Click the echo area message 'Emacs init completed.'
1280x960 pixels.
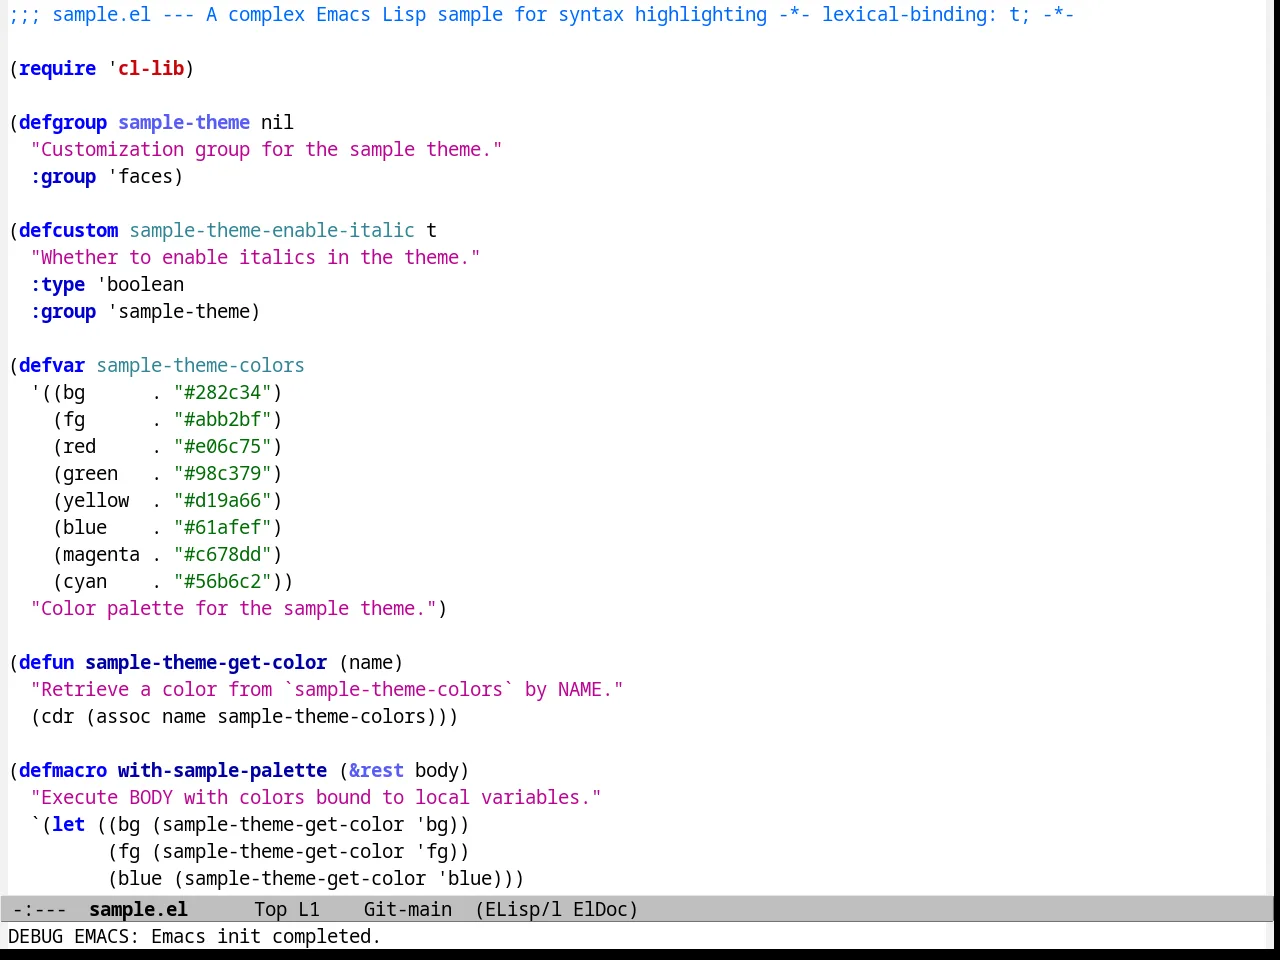266,936
